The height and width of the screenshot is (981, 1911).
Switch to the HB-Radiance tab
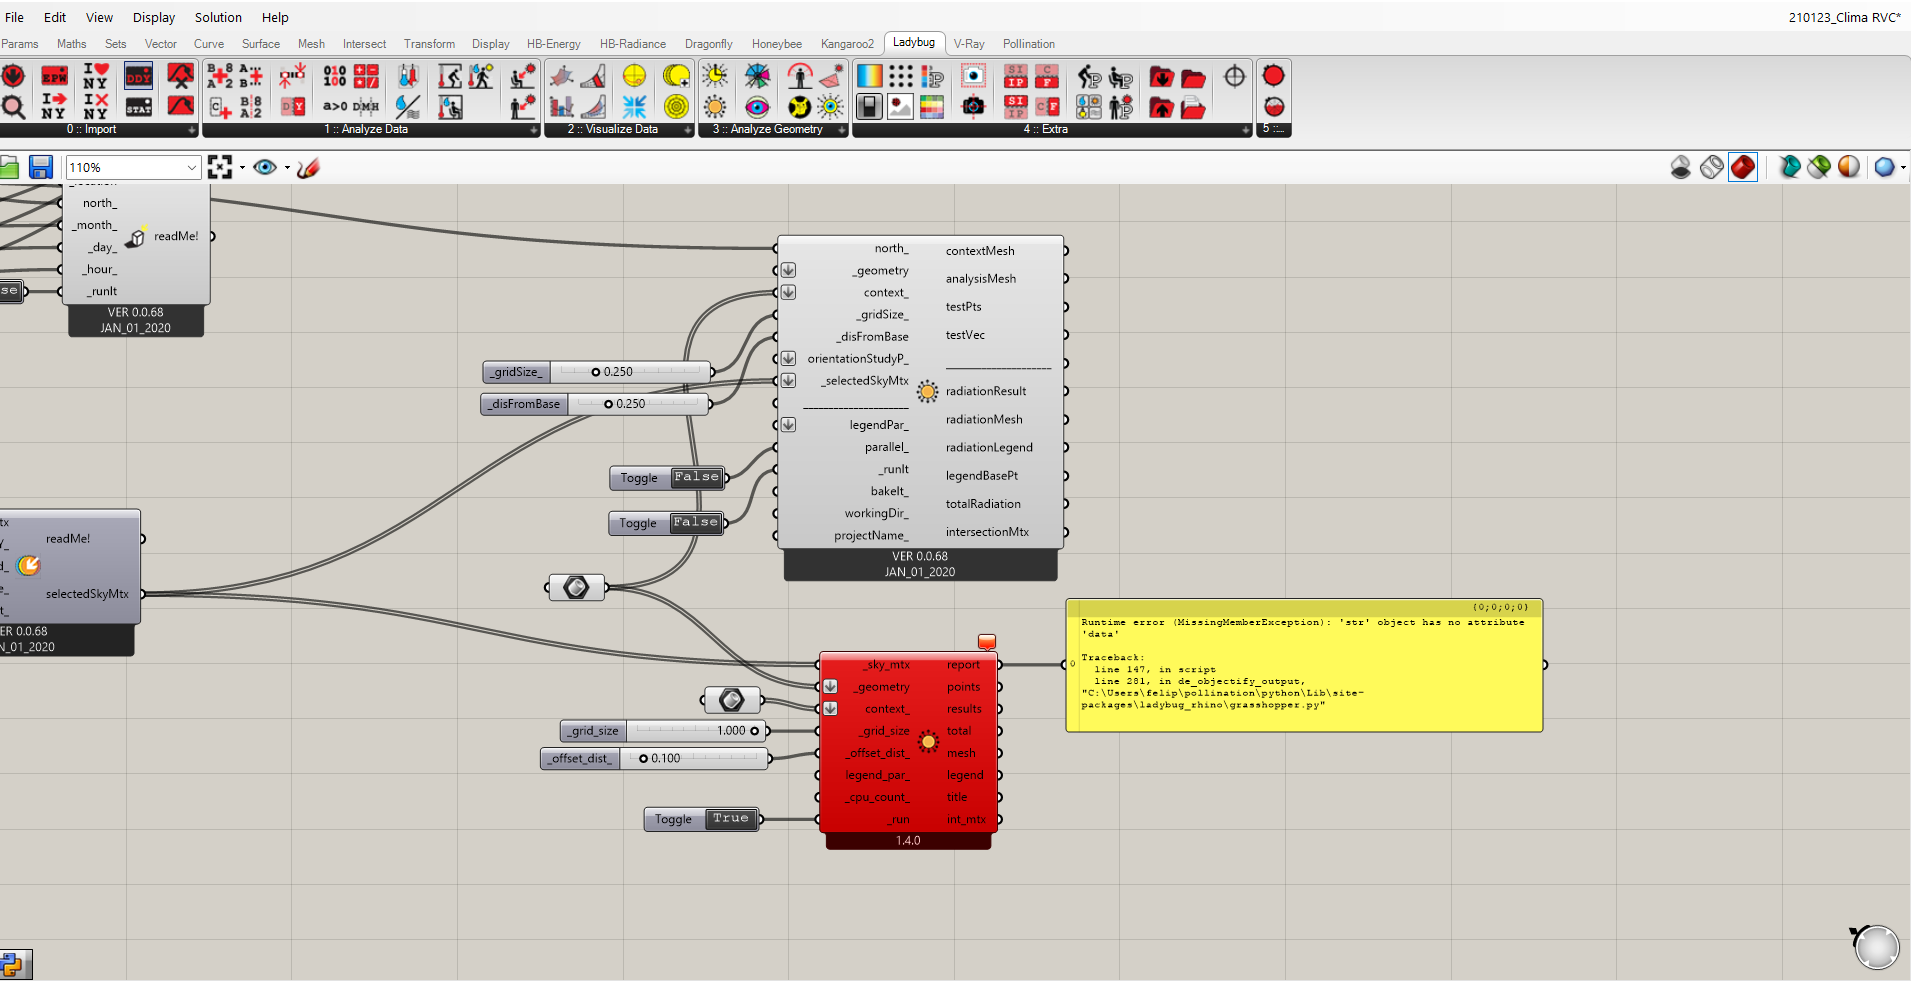(x=633, y=44)
